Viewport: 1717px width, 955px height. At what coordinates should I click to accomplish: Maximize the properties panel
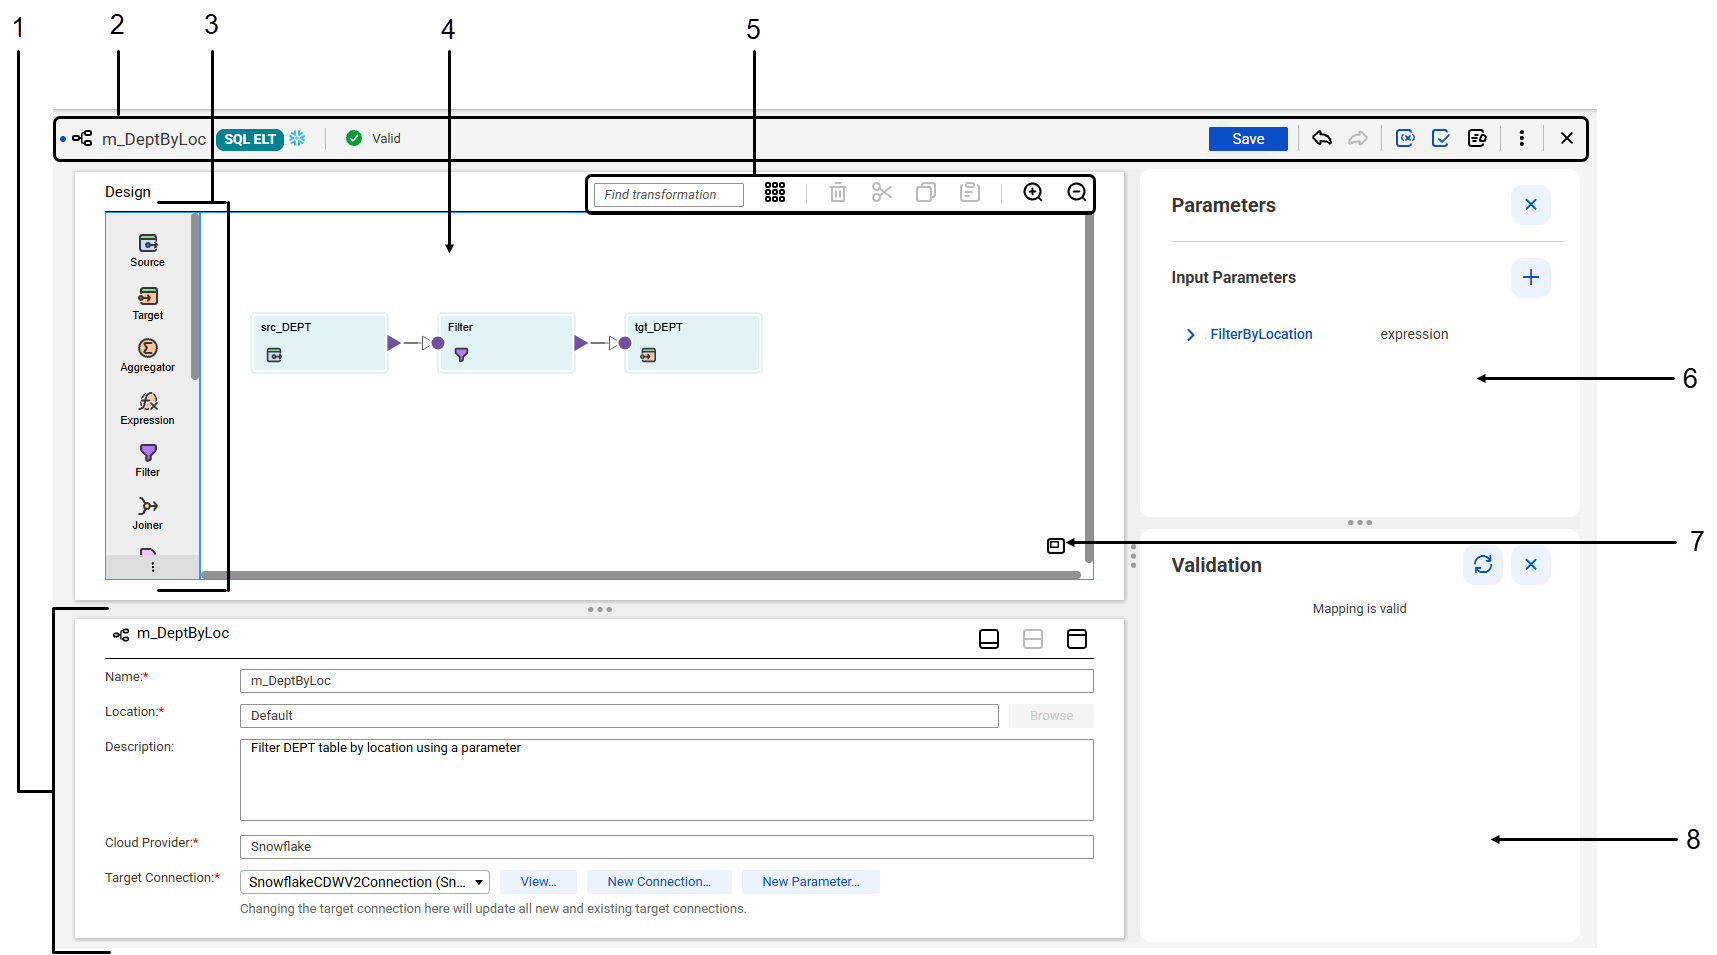tap(1077, 639)
